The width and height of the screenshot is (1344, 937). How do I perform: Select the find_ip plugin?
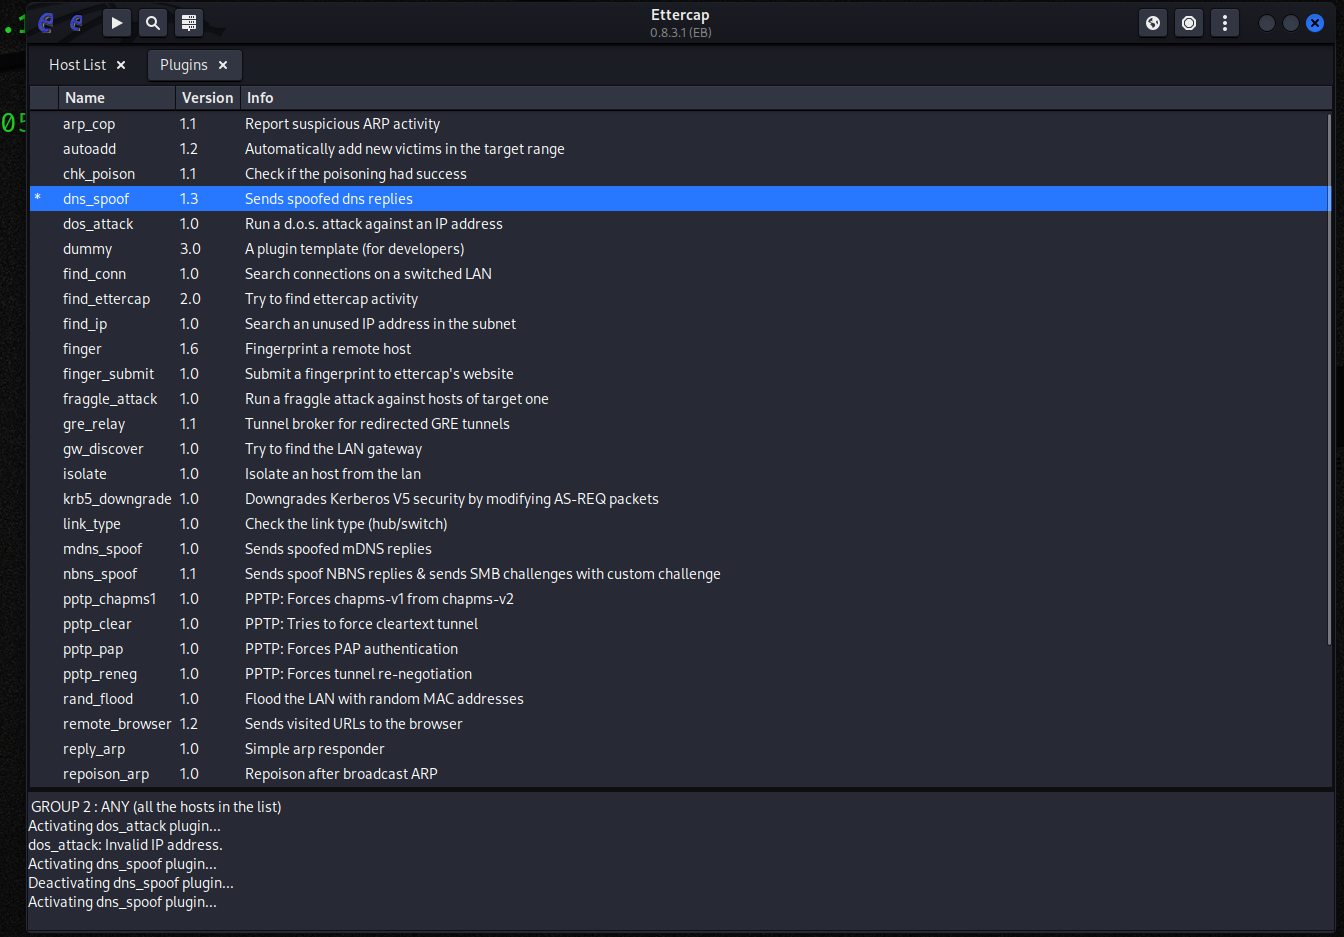(680, 324)
